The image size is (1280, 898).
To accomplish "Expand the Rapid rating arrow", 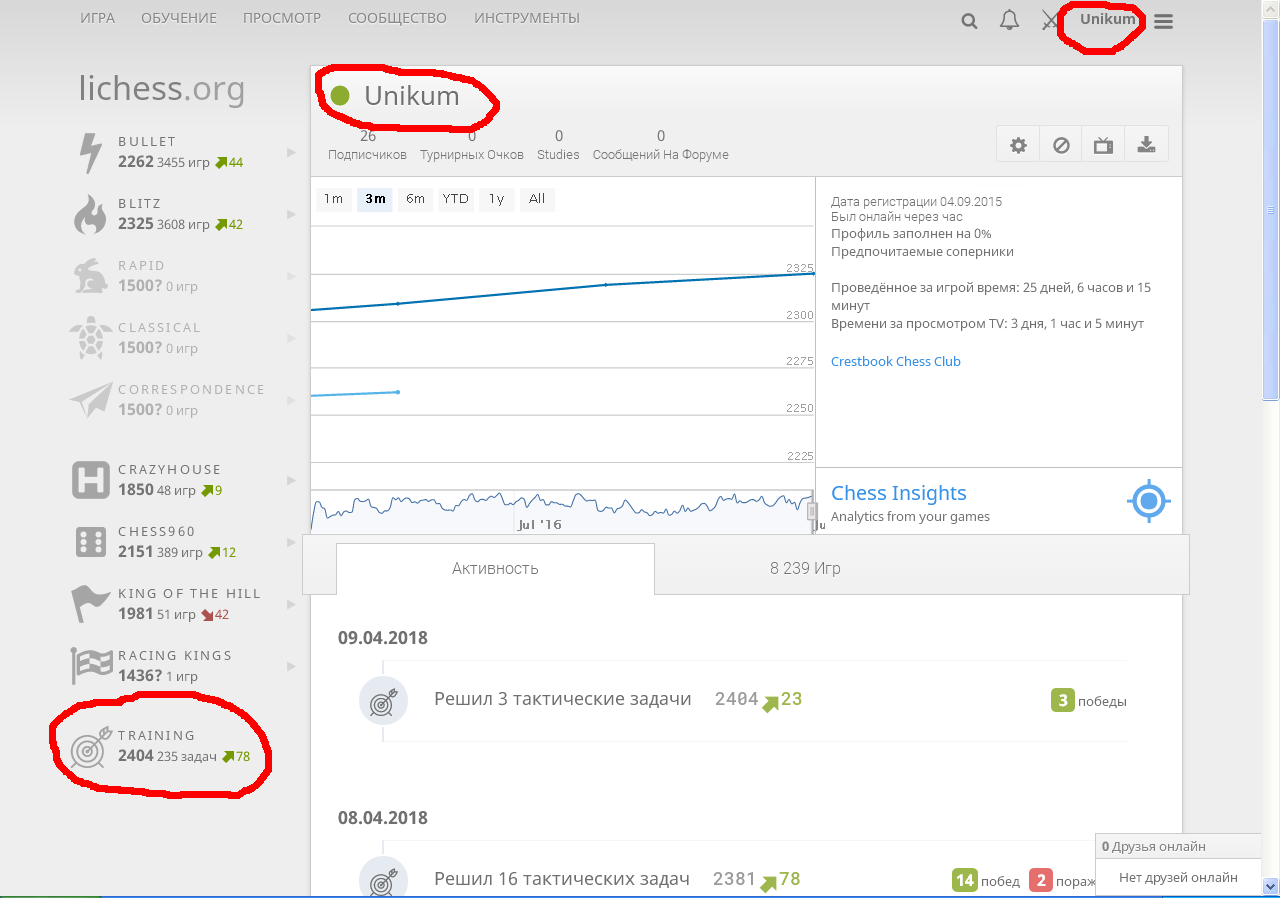I will click(x=291, y=276).
